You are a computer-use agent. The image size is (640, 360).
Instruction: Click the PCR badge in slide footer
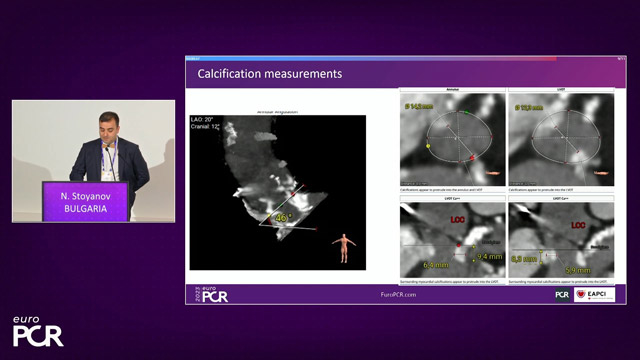[x=562, y=295]
